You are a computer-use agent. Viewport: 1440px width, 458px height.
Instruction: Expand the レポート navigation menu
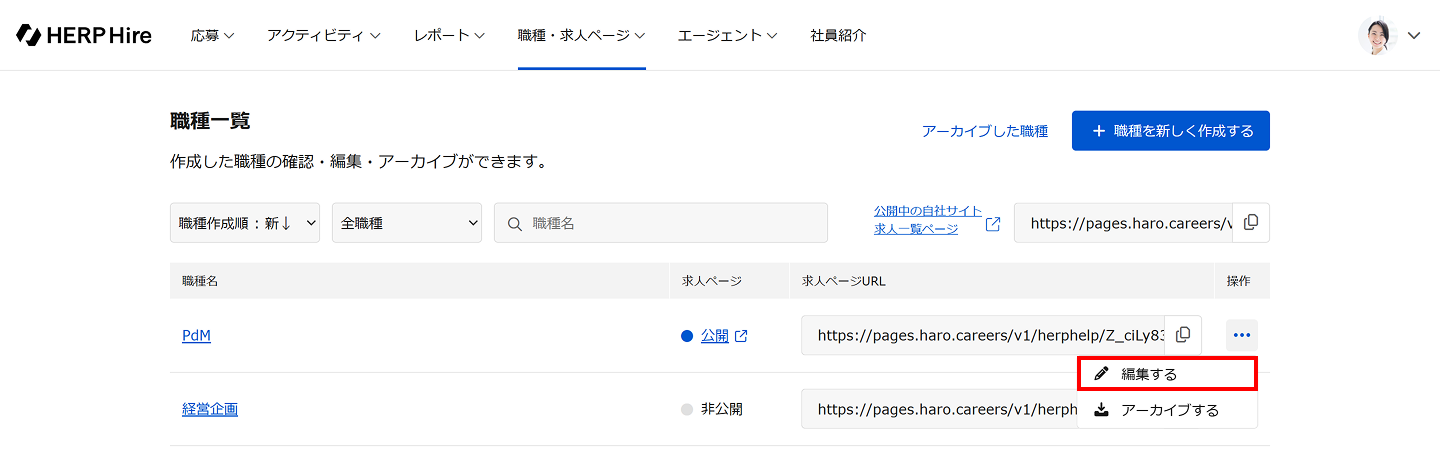click(x=449, y=35)
